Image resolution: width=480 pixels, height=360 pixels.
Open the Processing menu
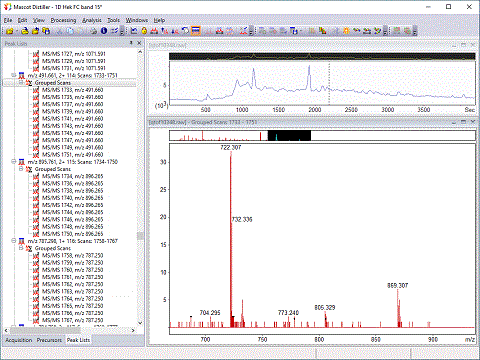point(63,20)
